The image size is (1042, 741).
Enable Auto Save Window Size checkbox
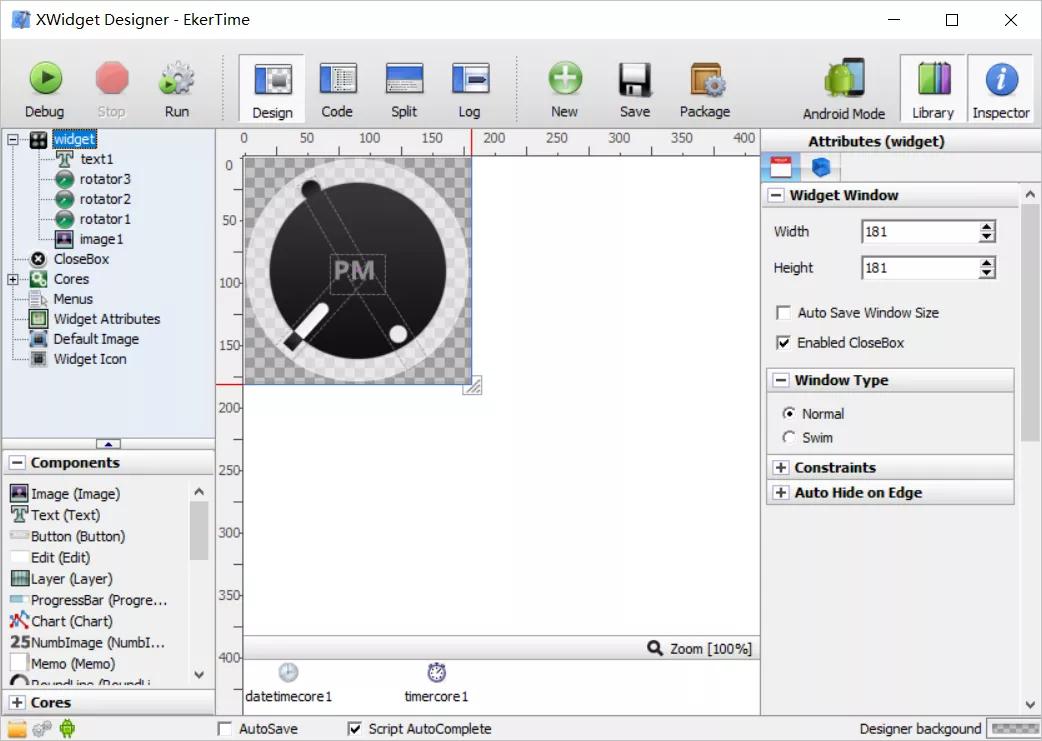click(x=784, y=313)
